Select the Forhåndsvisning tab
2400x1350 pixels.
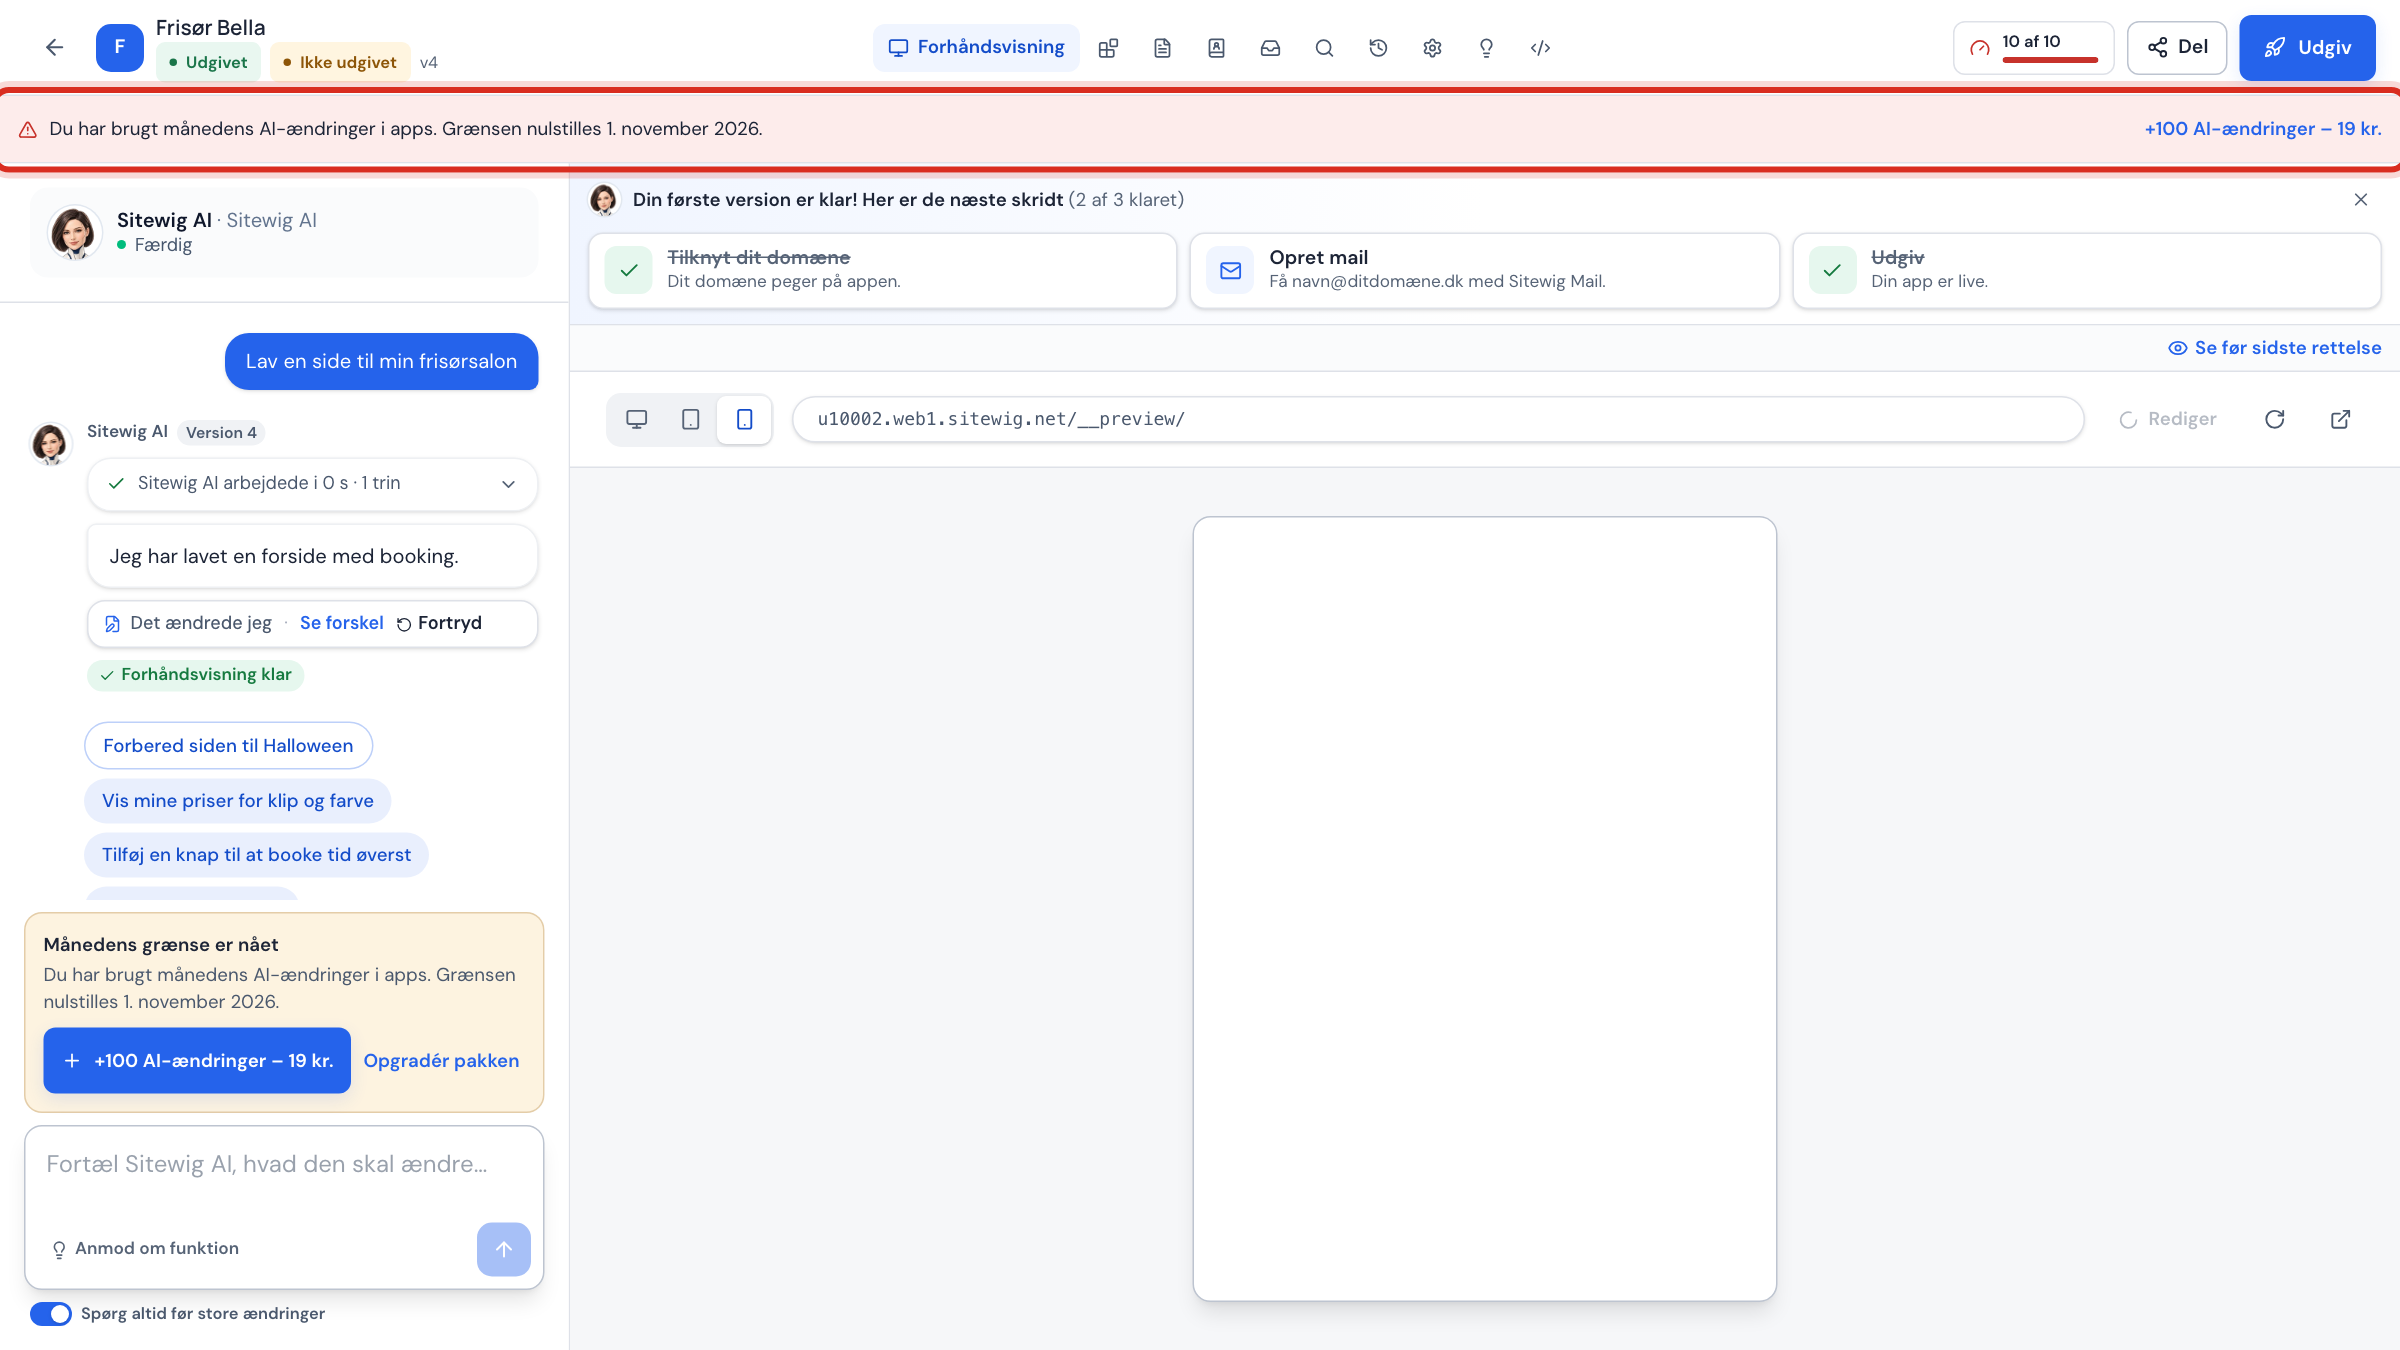pos(976,47)
